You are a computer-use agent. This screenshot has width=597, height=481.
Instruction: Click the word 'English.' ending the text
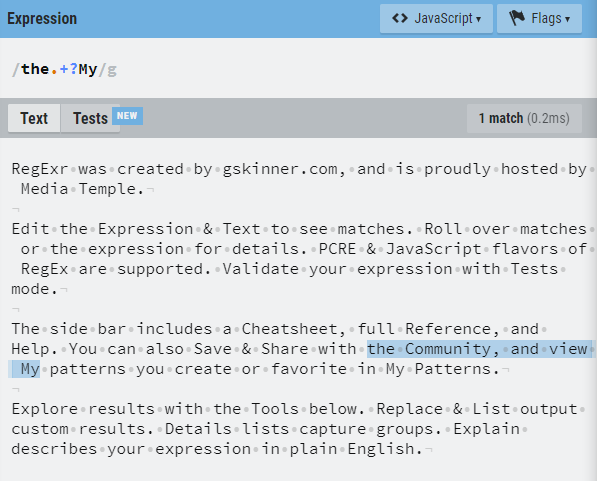click(x=385, y=449)
